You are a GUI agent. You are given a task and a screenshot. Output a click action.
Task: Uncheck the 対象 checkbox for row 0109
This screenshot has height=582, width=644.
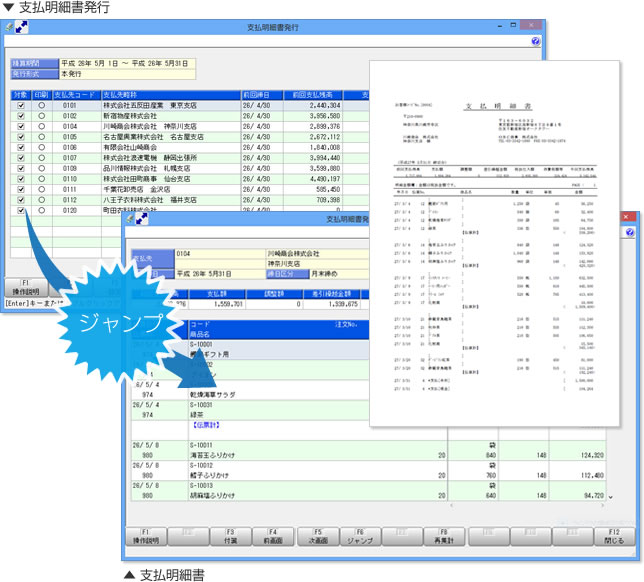tap(21, 168)
